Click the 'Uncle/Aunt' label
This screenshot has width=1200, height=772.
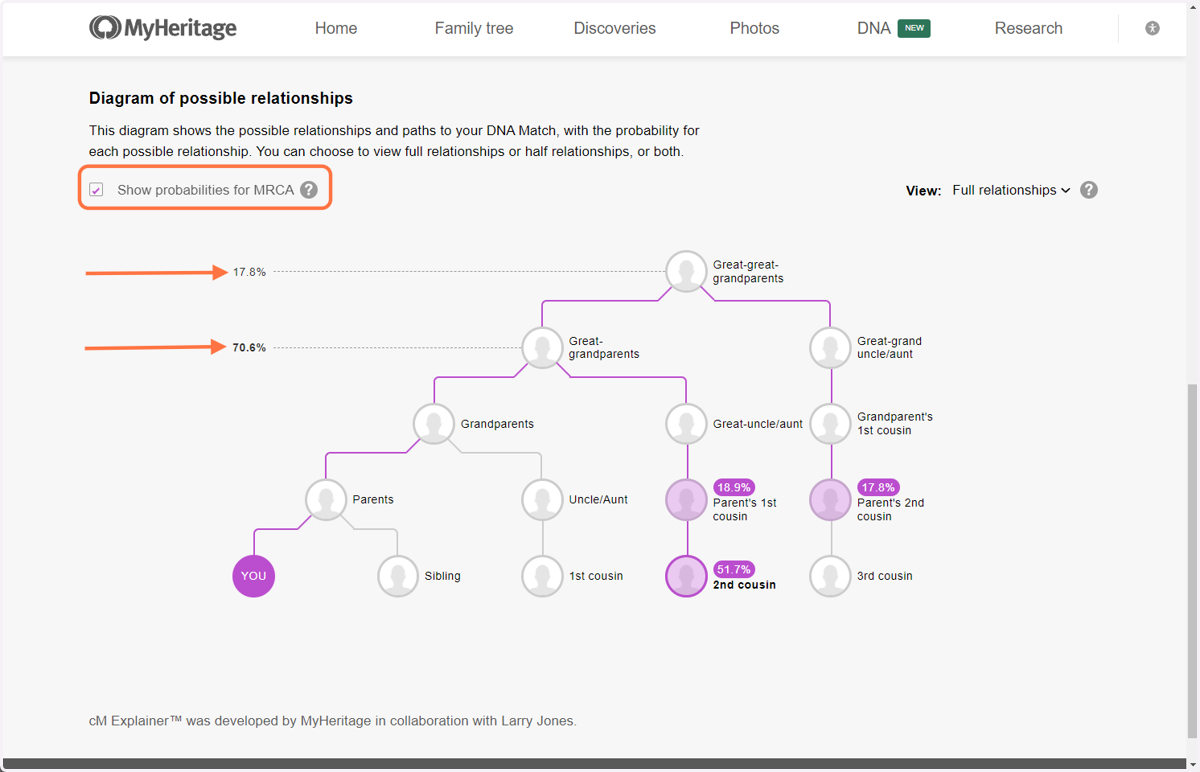pos(599,500)
